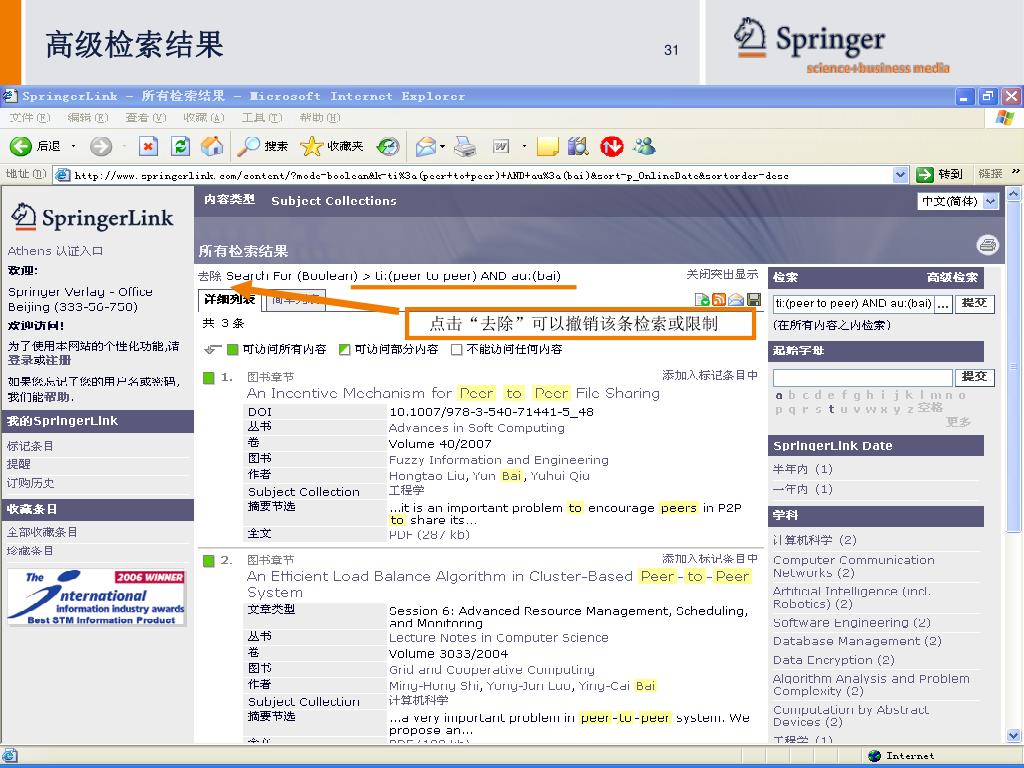Click the printer icon in results header
This screenshot has width=1024, height=768.
point(987,245)
